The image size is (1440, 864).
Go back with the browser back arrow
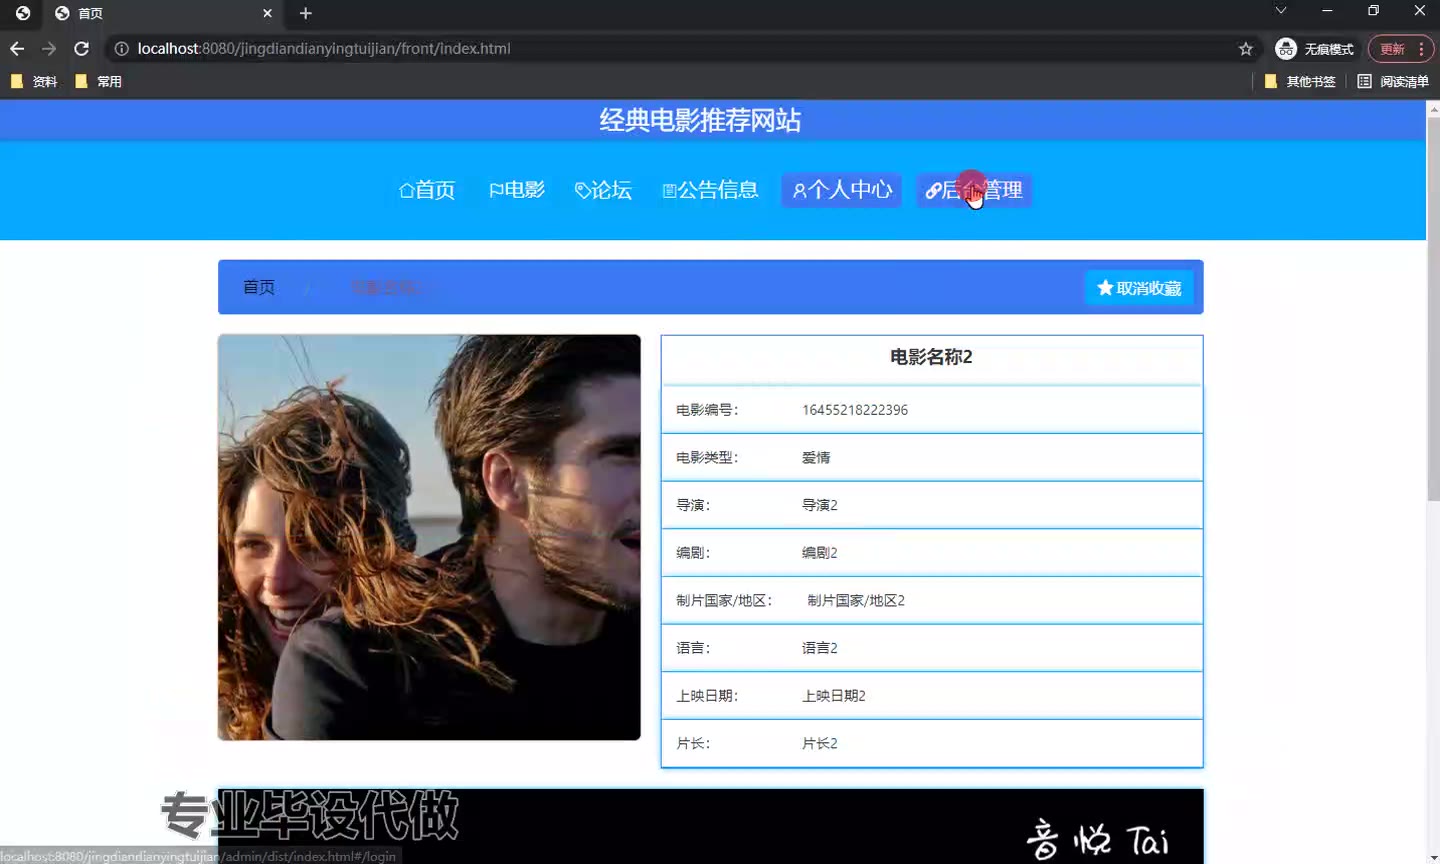tap(17, 48)
